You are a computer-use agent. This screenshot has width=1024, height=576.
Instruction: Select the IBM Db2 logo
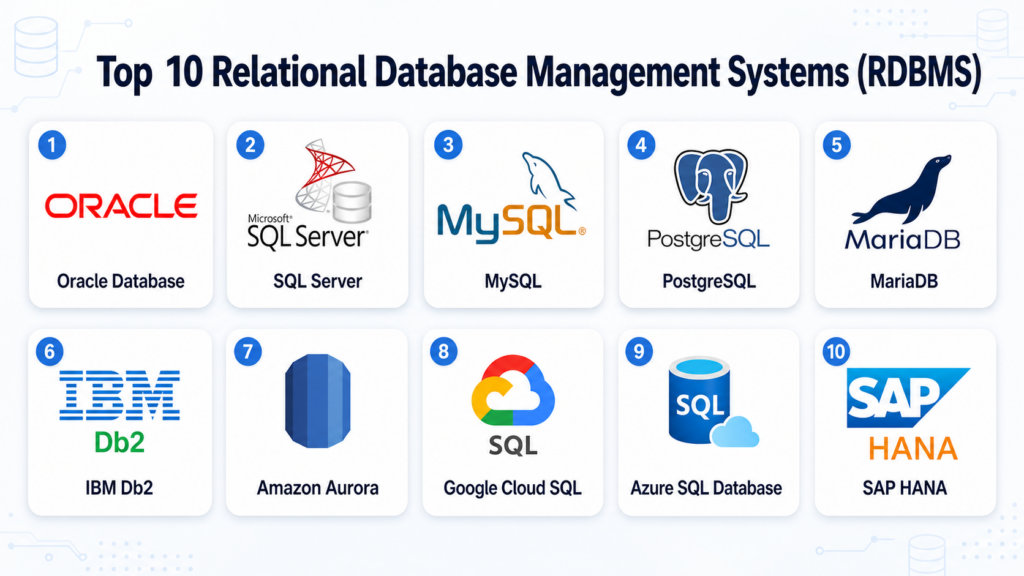pos(120,411)
